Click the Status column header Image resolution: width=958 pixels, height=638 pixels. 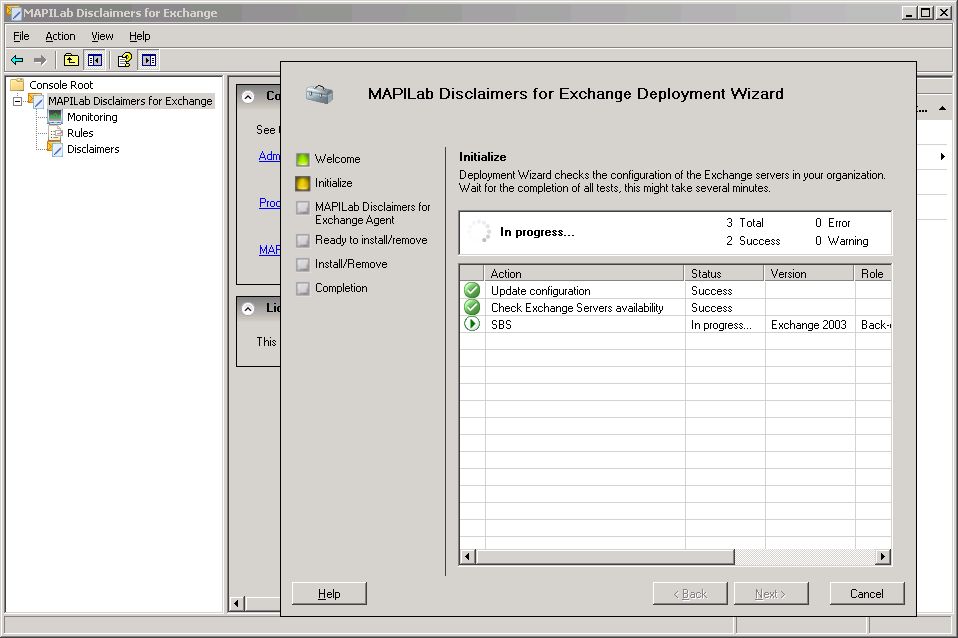pyautogui.click(x=725, y=273)
